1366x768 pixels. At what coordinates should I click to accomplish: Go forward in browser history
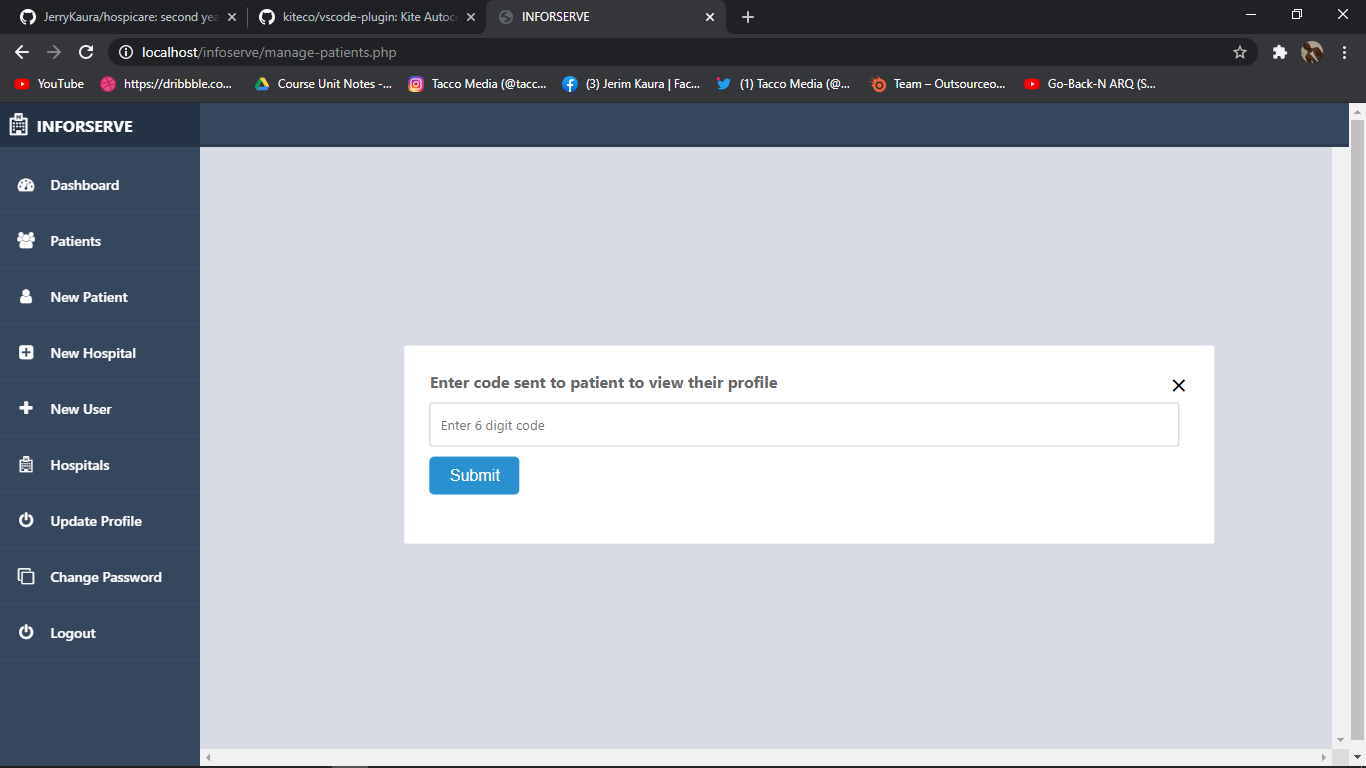[54, 52]
